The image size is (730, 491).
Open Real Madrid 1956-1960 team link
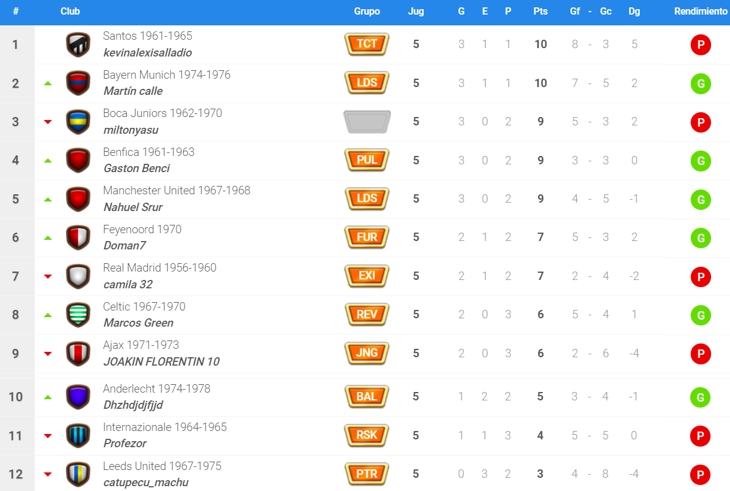160,268
